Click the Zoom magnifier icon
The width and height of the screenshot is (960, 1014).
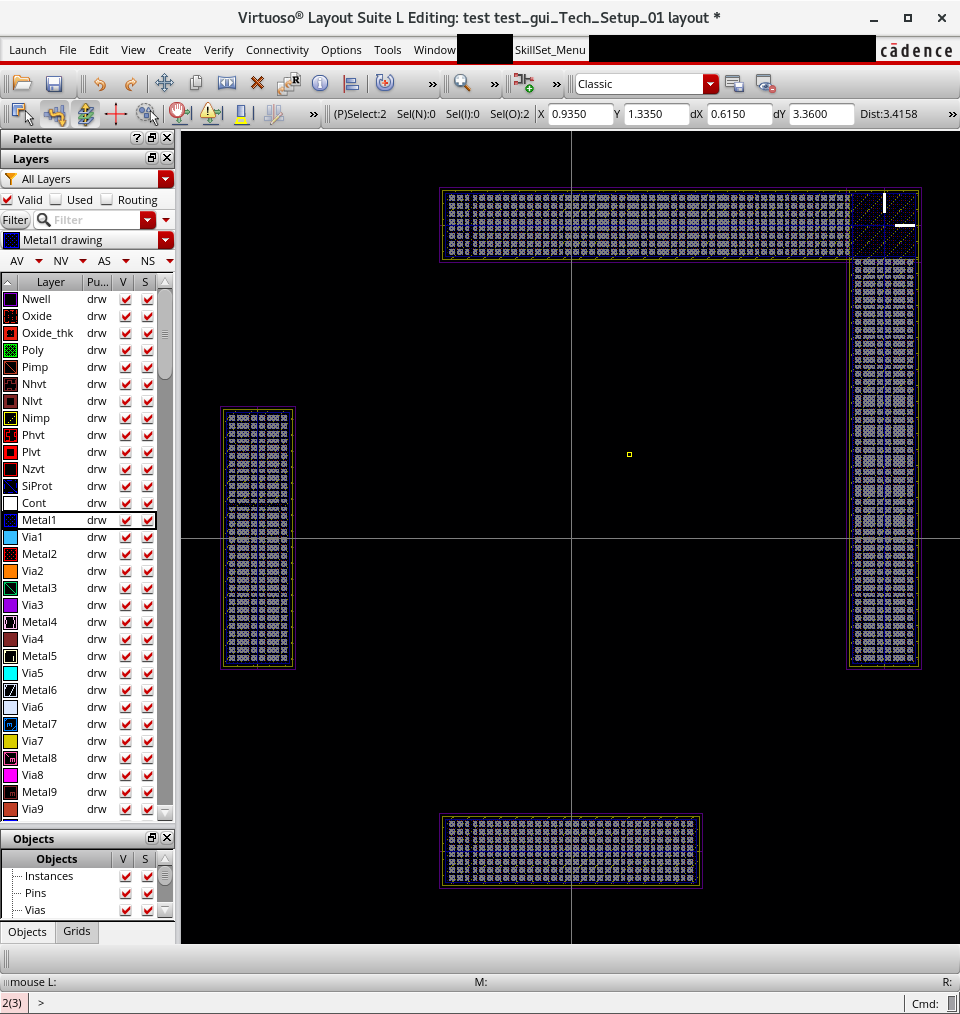point(462,84)
